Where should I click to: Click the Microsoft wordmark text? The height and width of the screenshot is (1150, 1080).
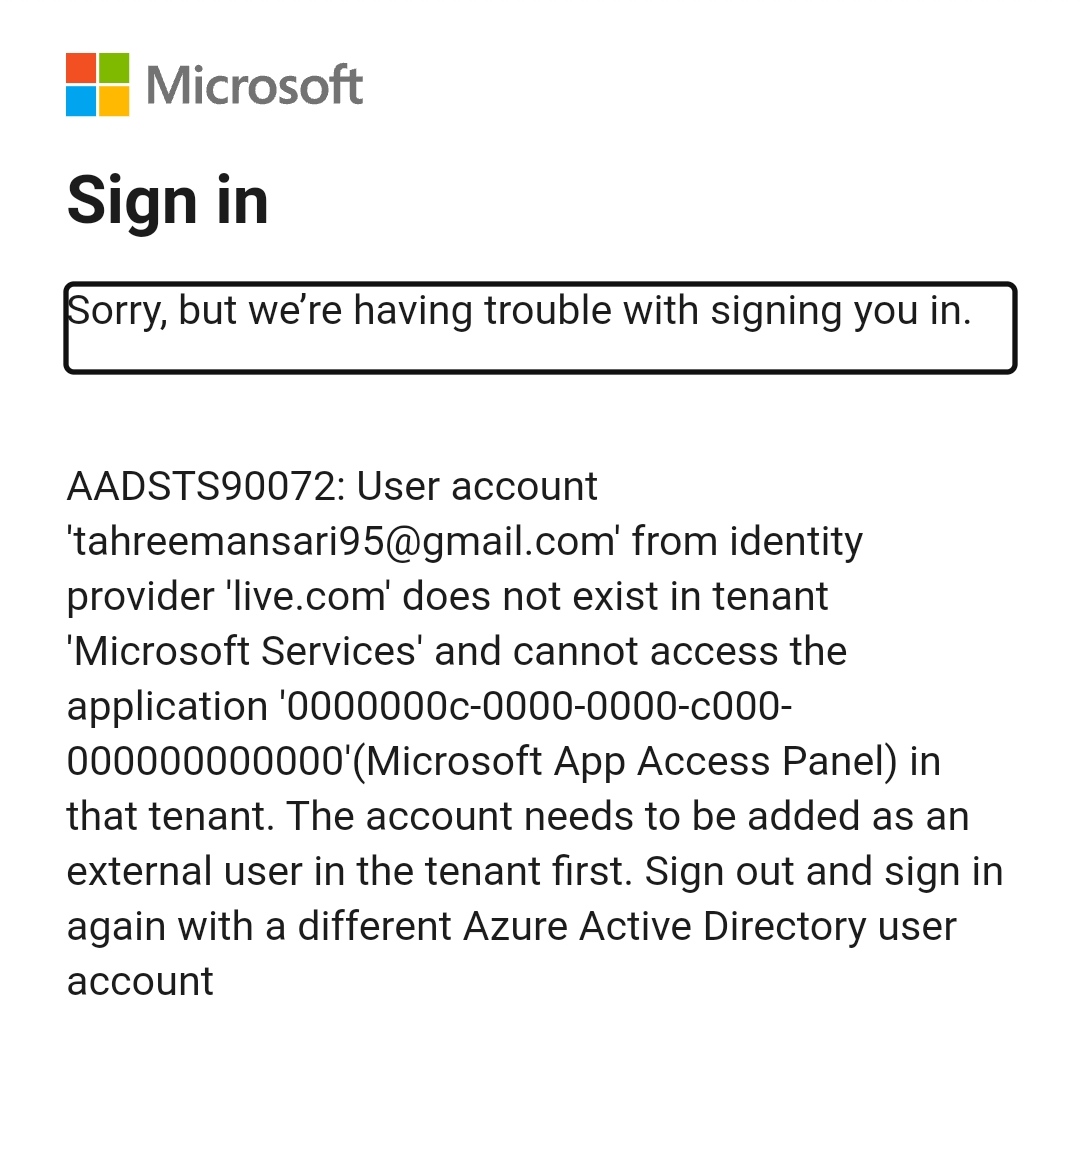(x=254, y=85)
